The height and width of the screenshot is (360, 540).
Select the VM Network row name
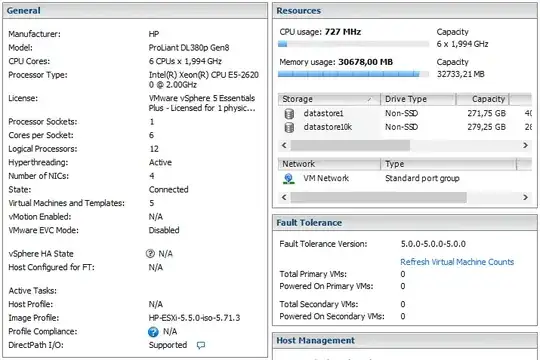pos(326,178)
